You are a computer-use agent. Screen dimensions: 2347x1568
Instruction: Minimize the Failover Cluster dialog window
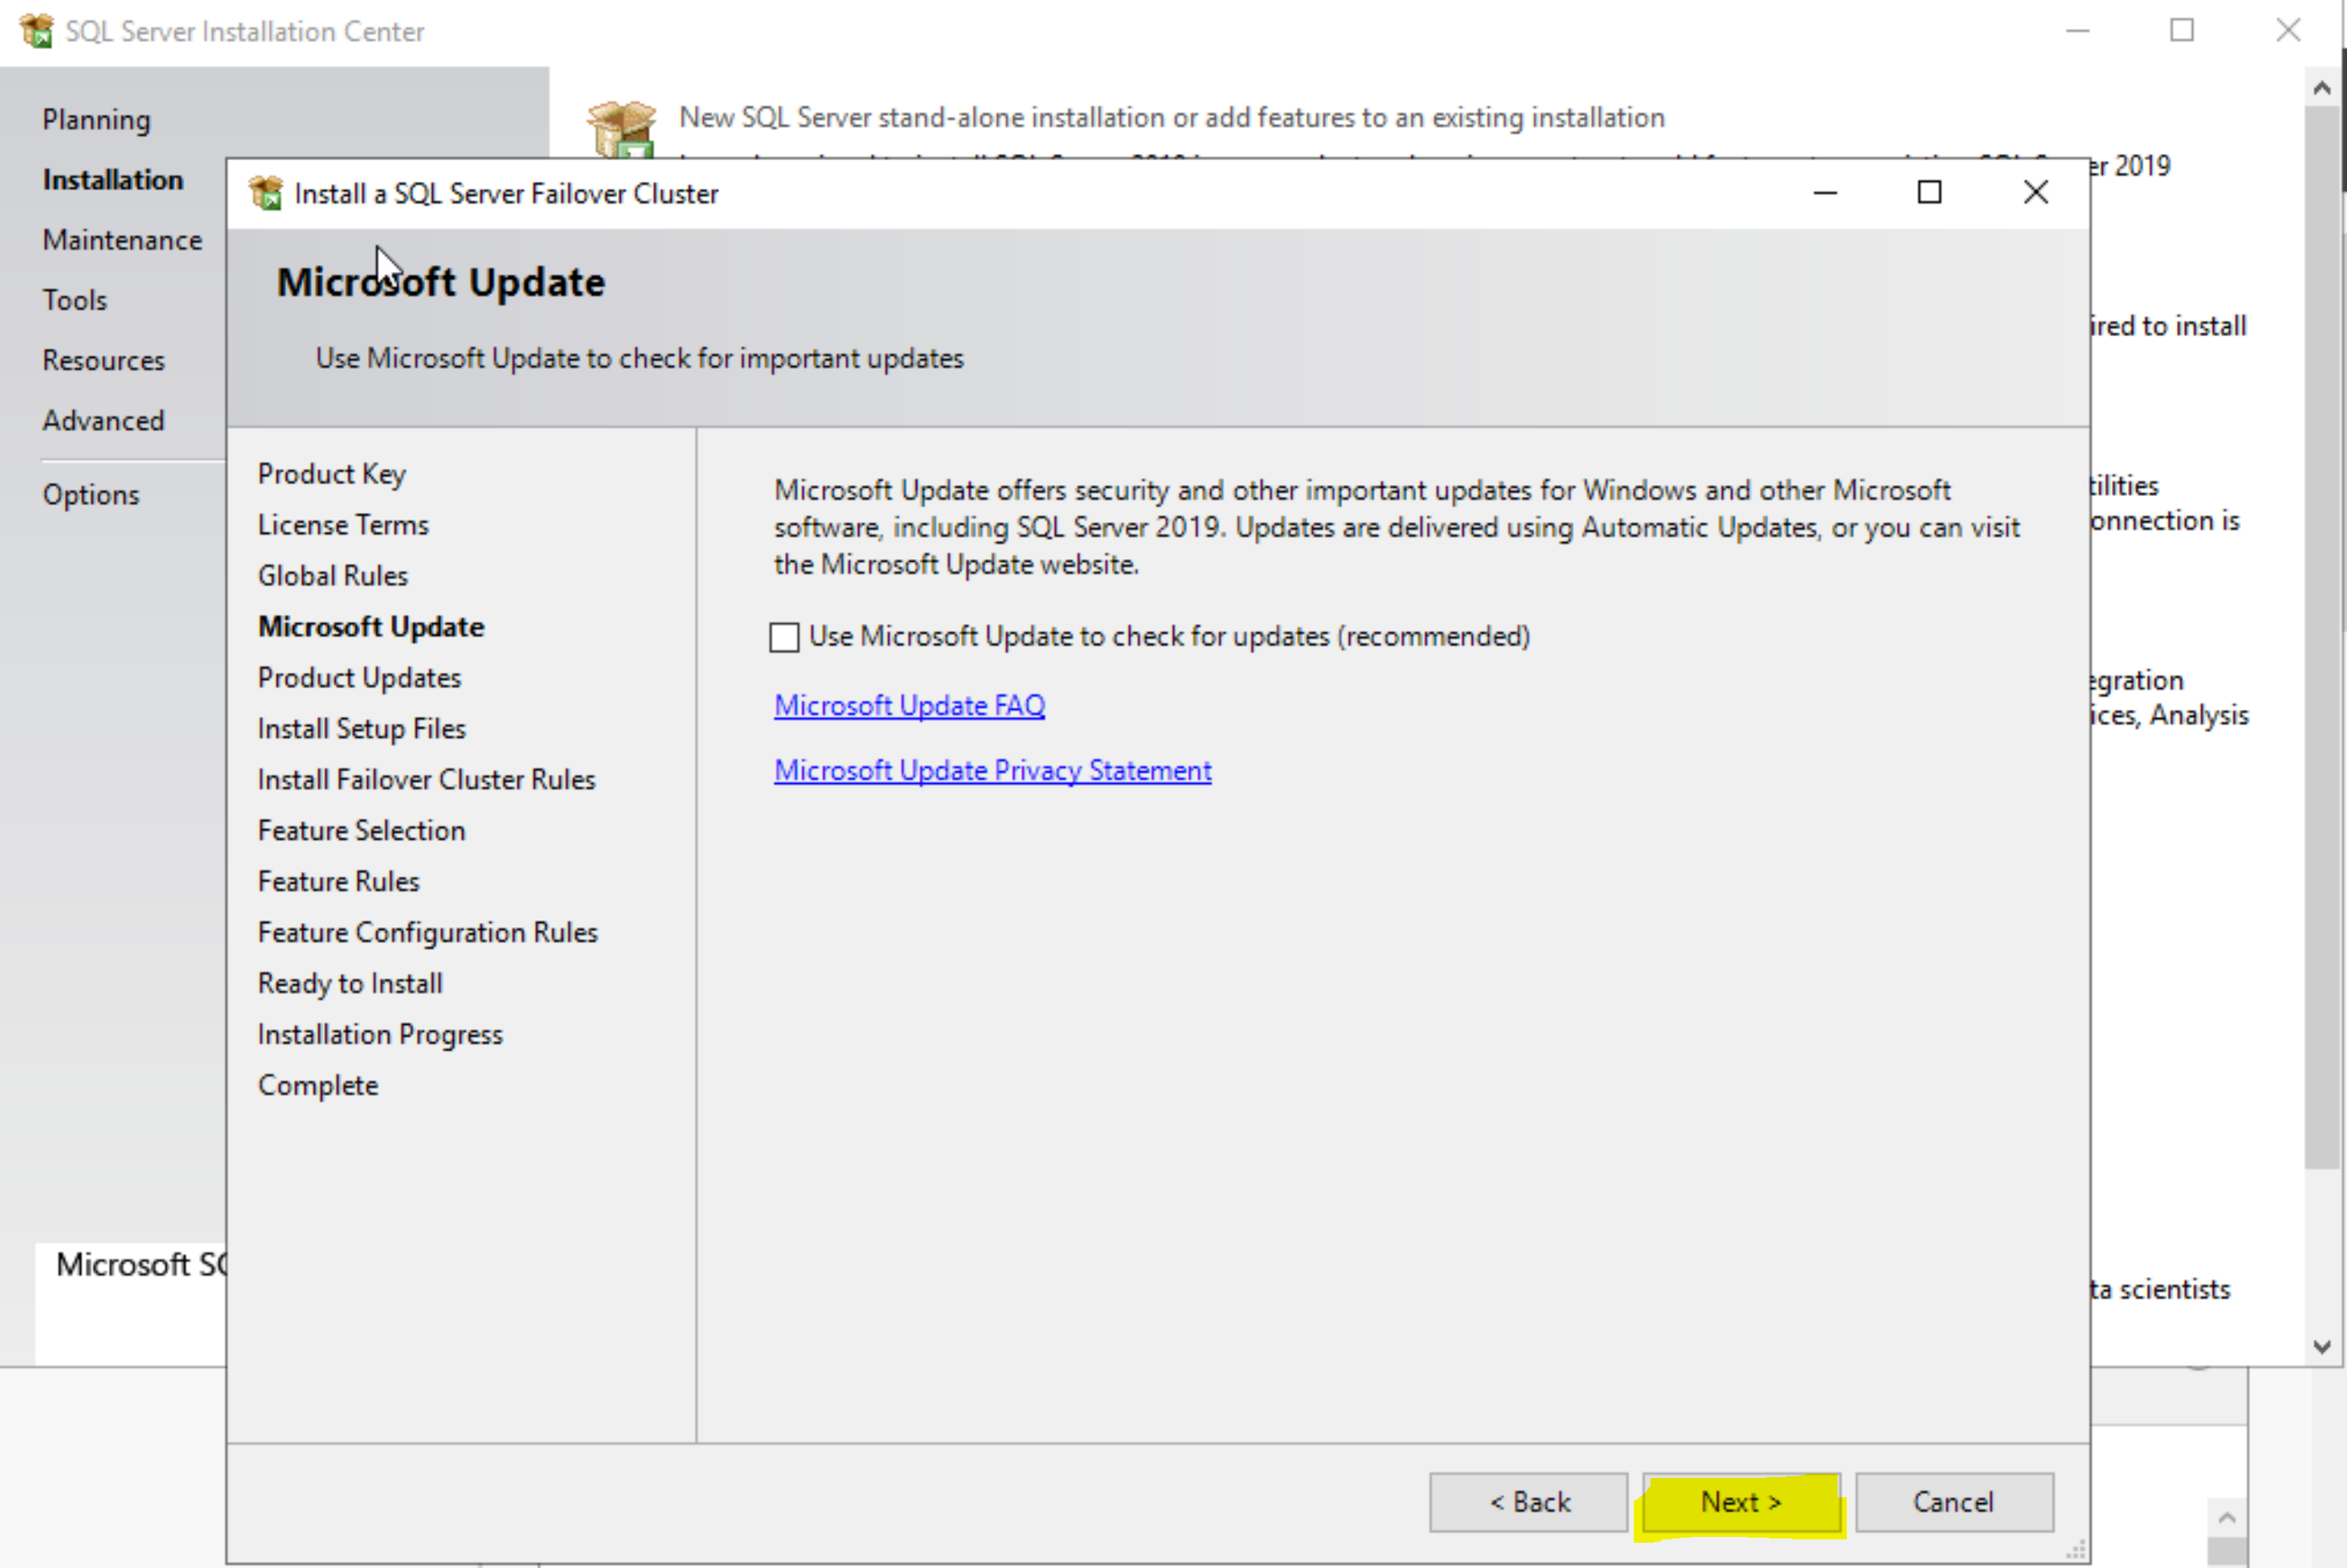click(x=1825, y=192)
